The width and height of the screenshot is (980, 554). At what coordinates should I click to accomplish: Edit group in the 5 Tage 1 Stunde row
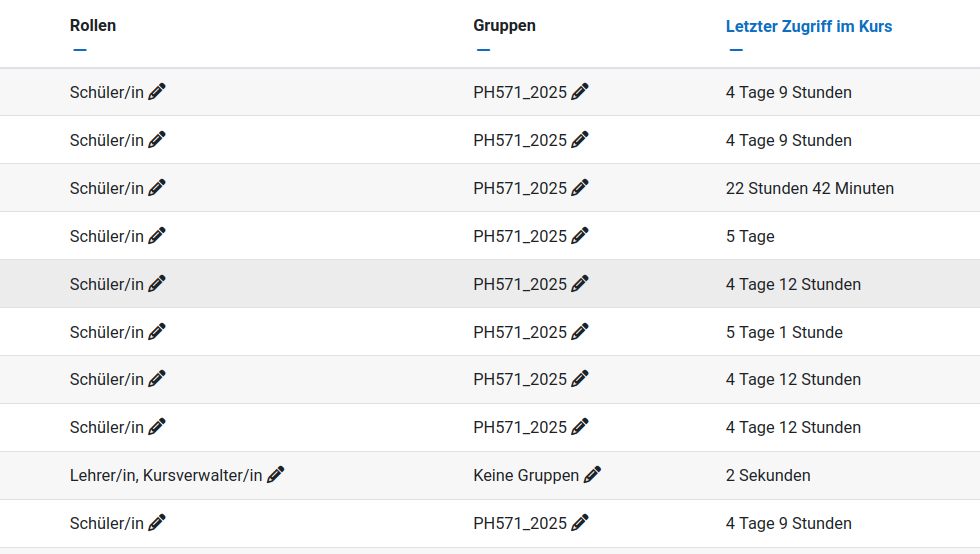[580, 331]
